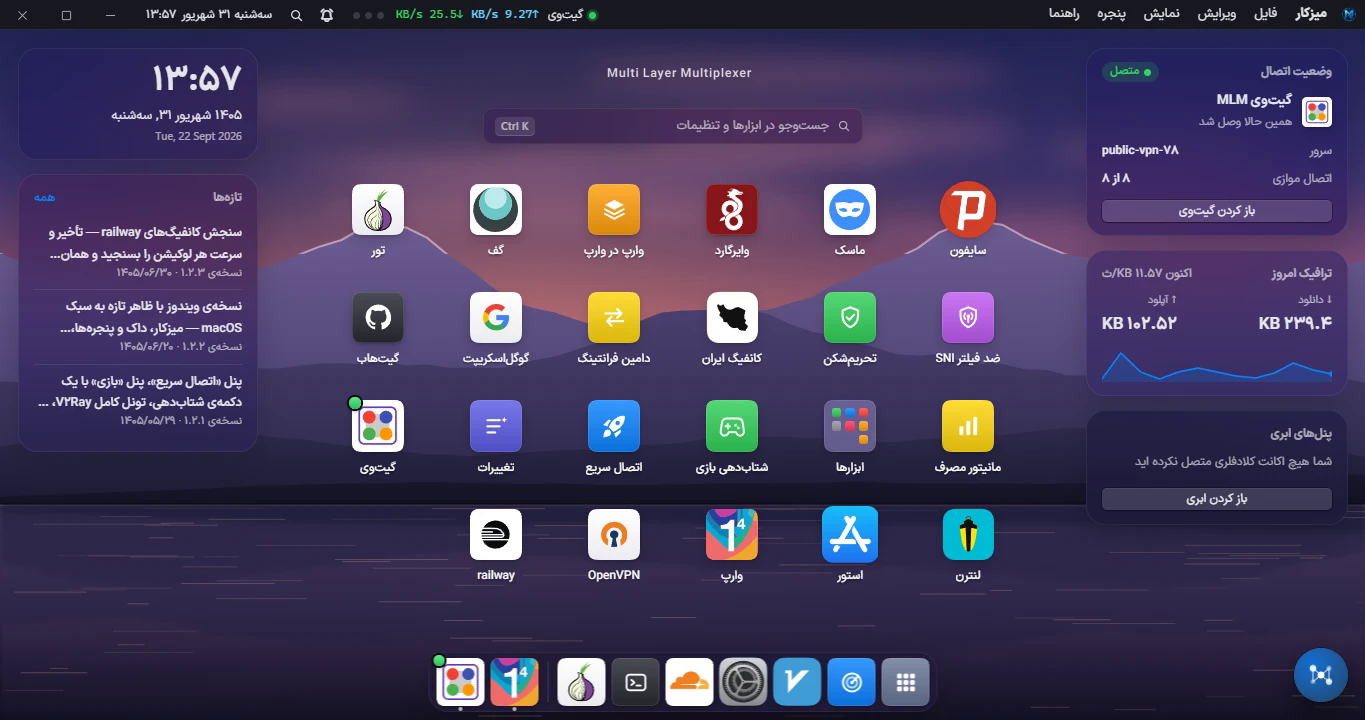
Task: Open the terminal icon in the dock
Action: click(635, 682)
